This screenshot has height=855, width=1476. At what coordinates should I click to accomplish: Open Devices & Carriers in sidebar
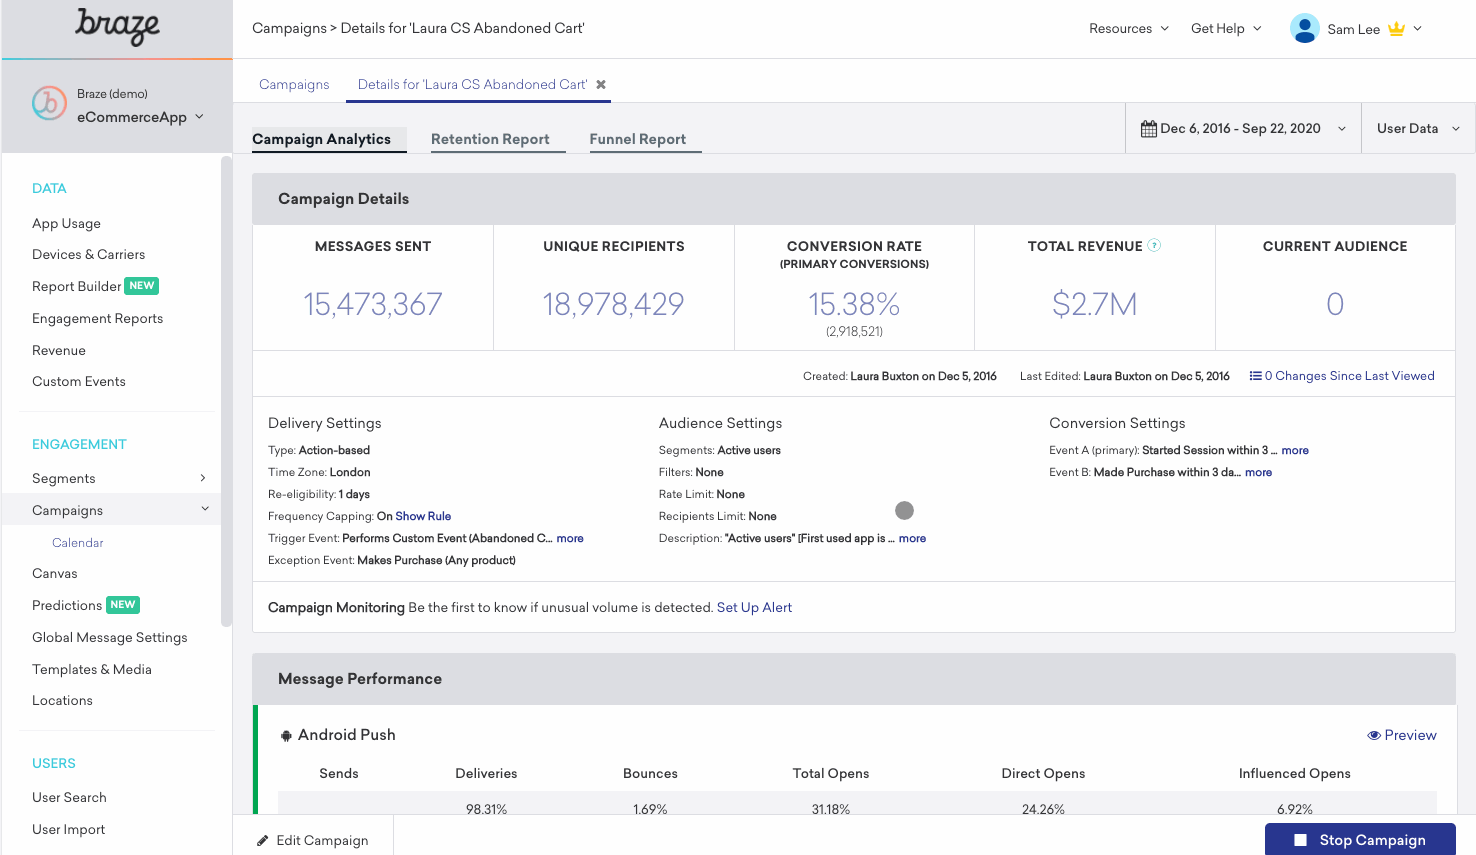tap(88, 254)
